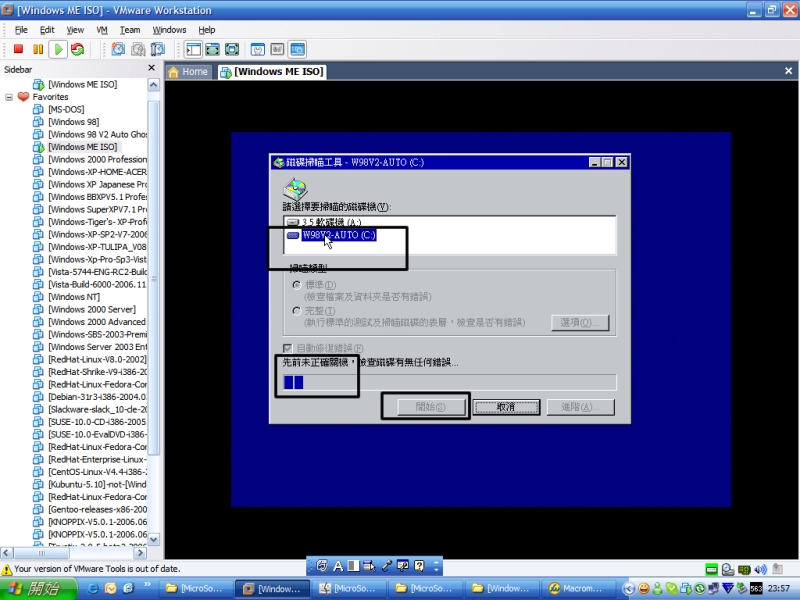Expand hidden system tray icons arrow

pyautogui.click(x=629, y=589)
